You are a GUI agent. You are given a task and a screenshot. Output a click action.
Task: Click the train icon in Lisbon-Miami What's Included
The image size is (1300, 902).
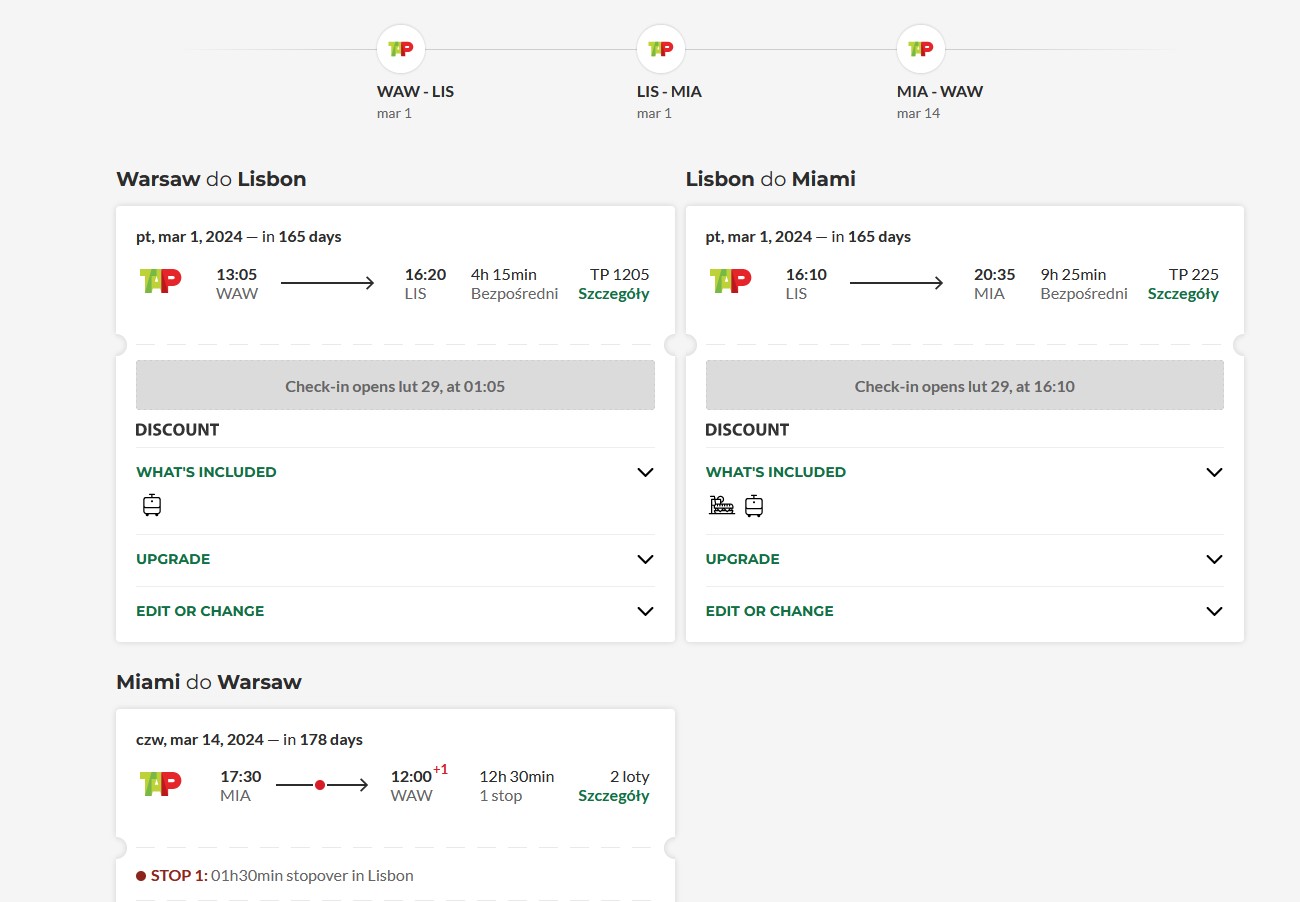click(721, 506)
